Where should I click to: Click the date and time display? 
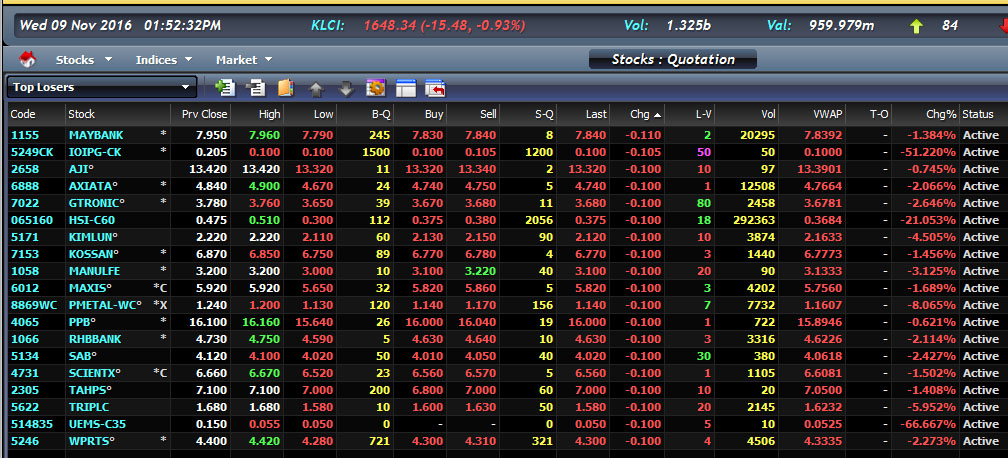click(120, 26)
